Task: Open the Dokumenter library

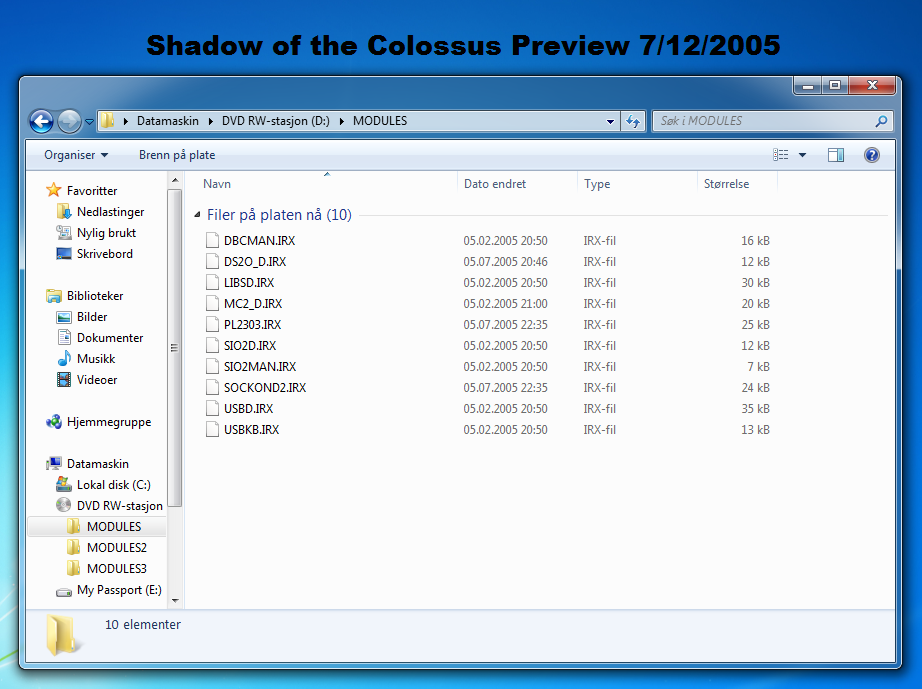Action: [110, 338]
